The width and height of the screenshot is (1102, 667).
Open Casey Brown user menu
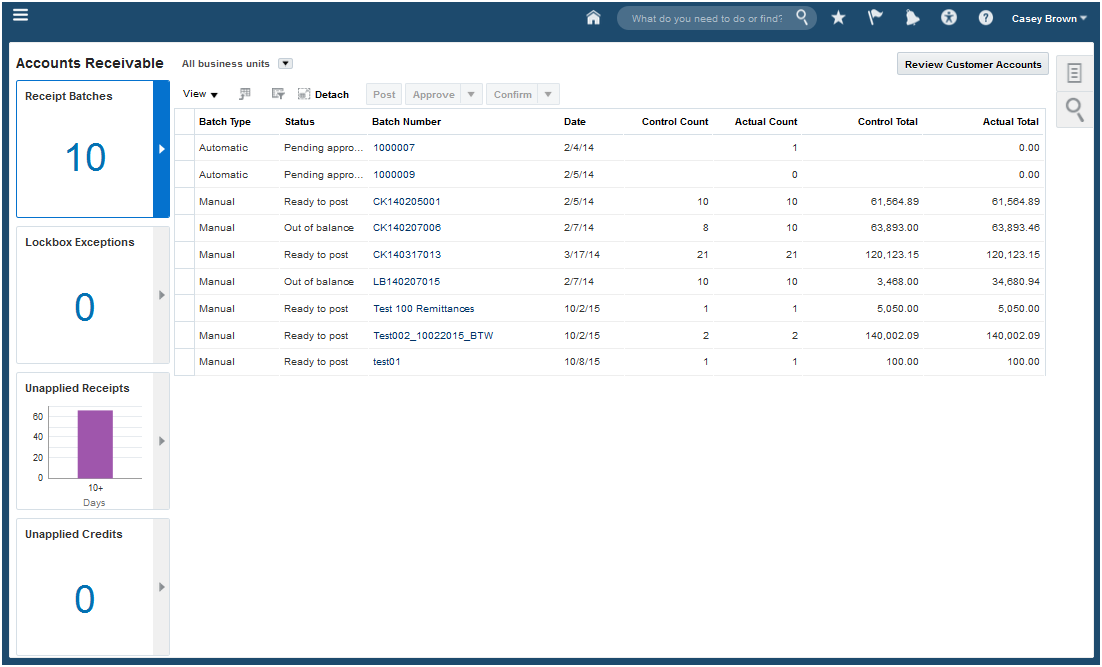(x=1049, y=18)
